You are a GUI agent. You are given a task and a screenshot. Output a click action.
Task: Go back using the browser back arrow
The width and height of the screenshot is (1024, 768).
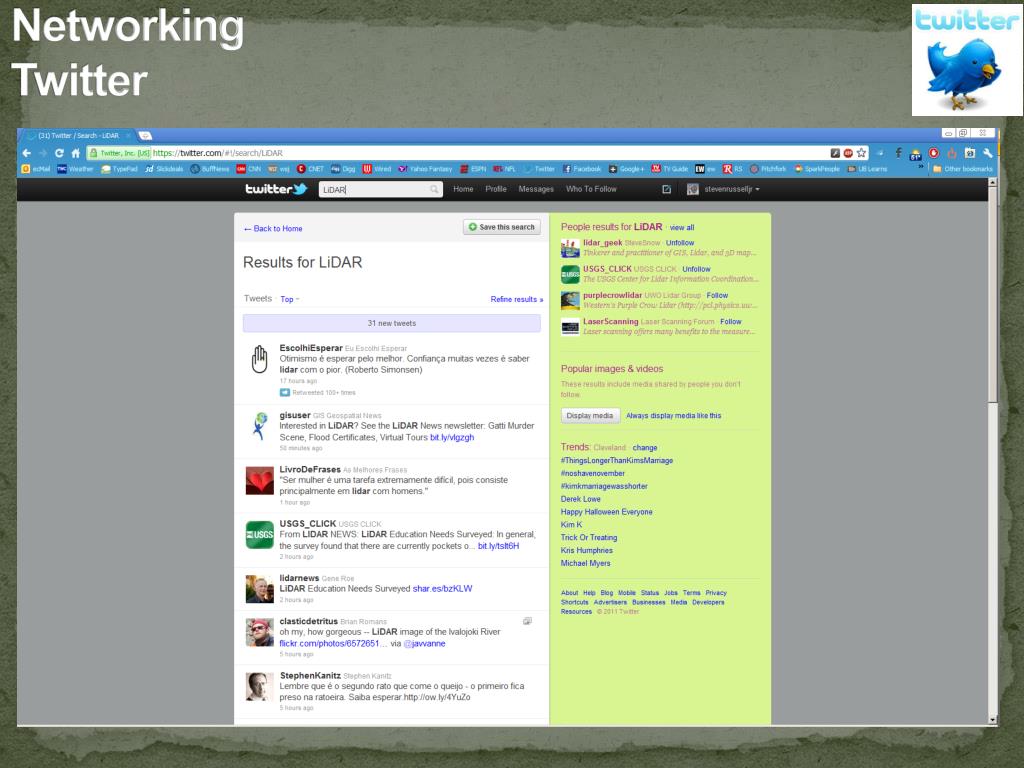click(x=26, y=153)
